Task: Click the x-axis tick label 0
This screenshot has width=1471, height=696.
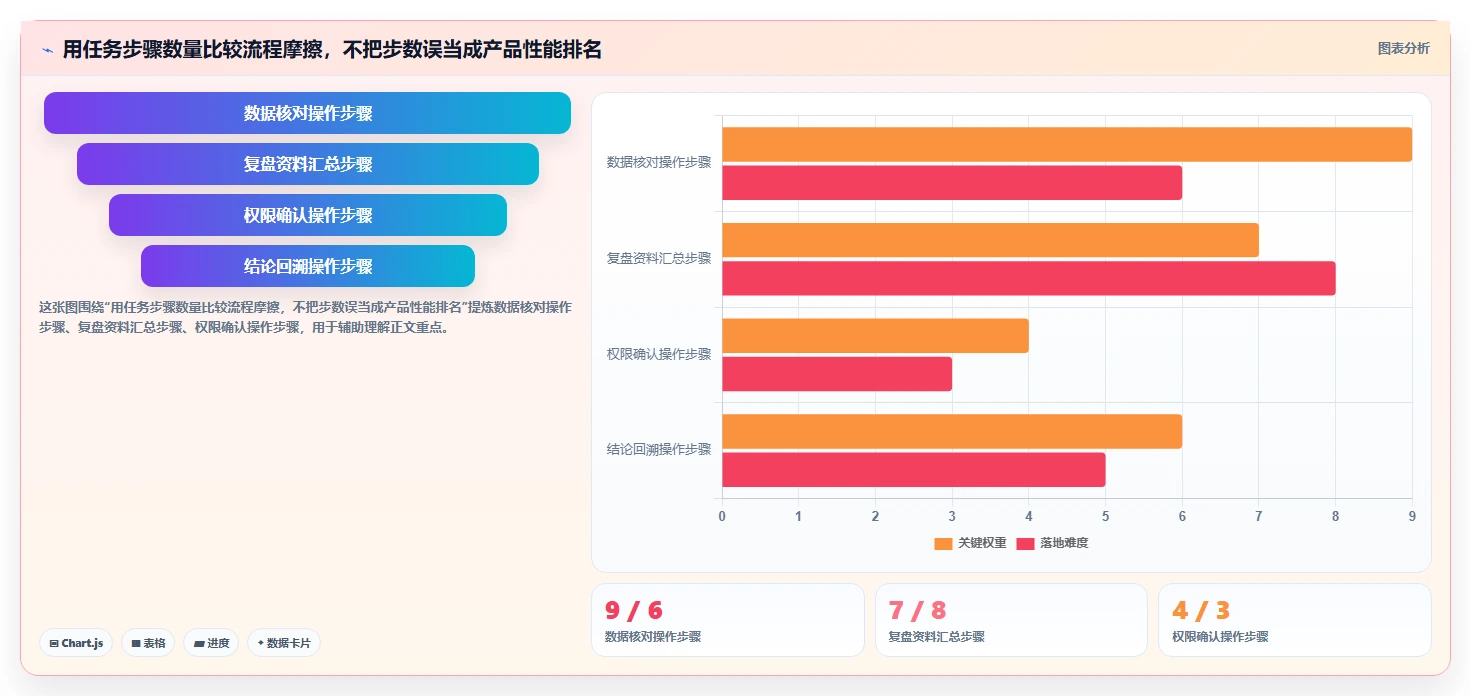Action: point(722,516)
